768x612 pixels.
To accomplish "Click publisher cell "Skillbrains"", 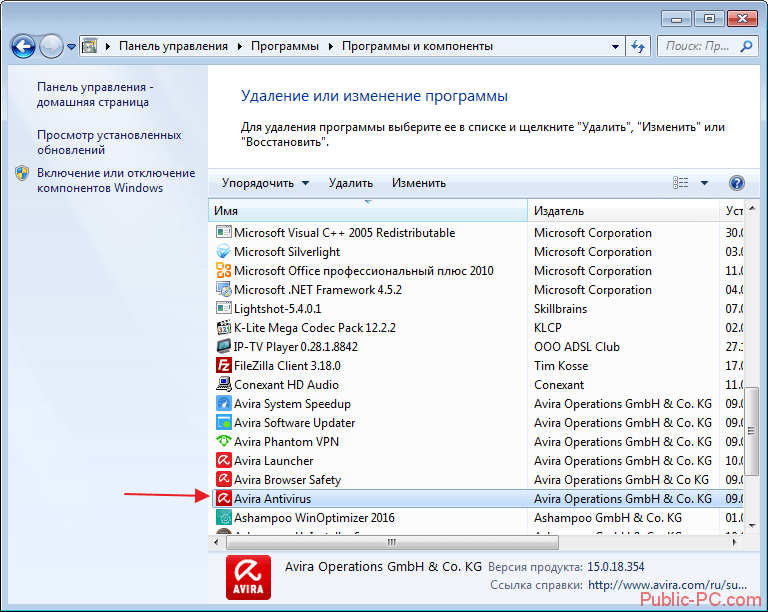I will pos(560,309).
